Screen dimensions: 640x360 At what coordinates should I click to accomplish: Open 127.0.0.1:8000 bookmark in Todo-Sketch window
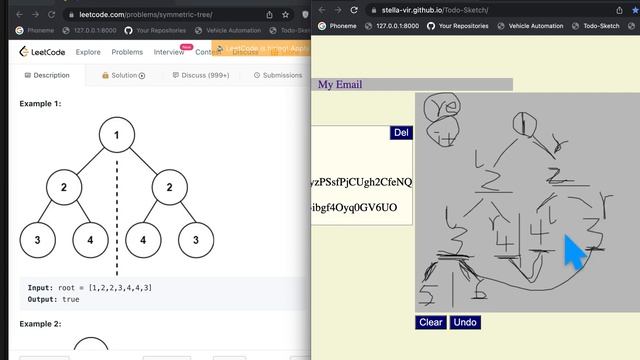tap(392, 26)
